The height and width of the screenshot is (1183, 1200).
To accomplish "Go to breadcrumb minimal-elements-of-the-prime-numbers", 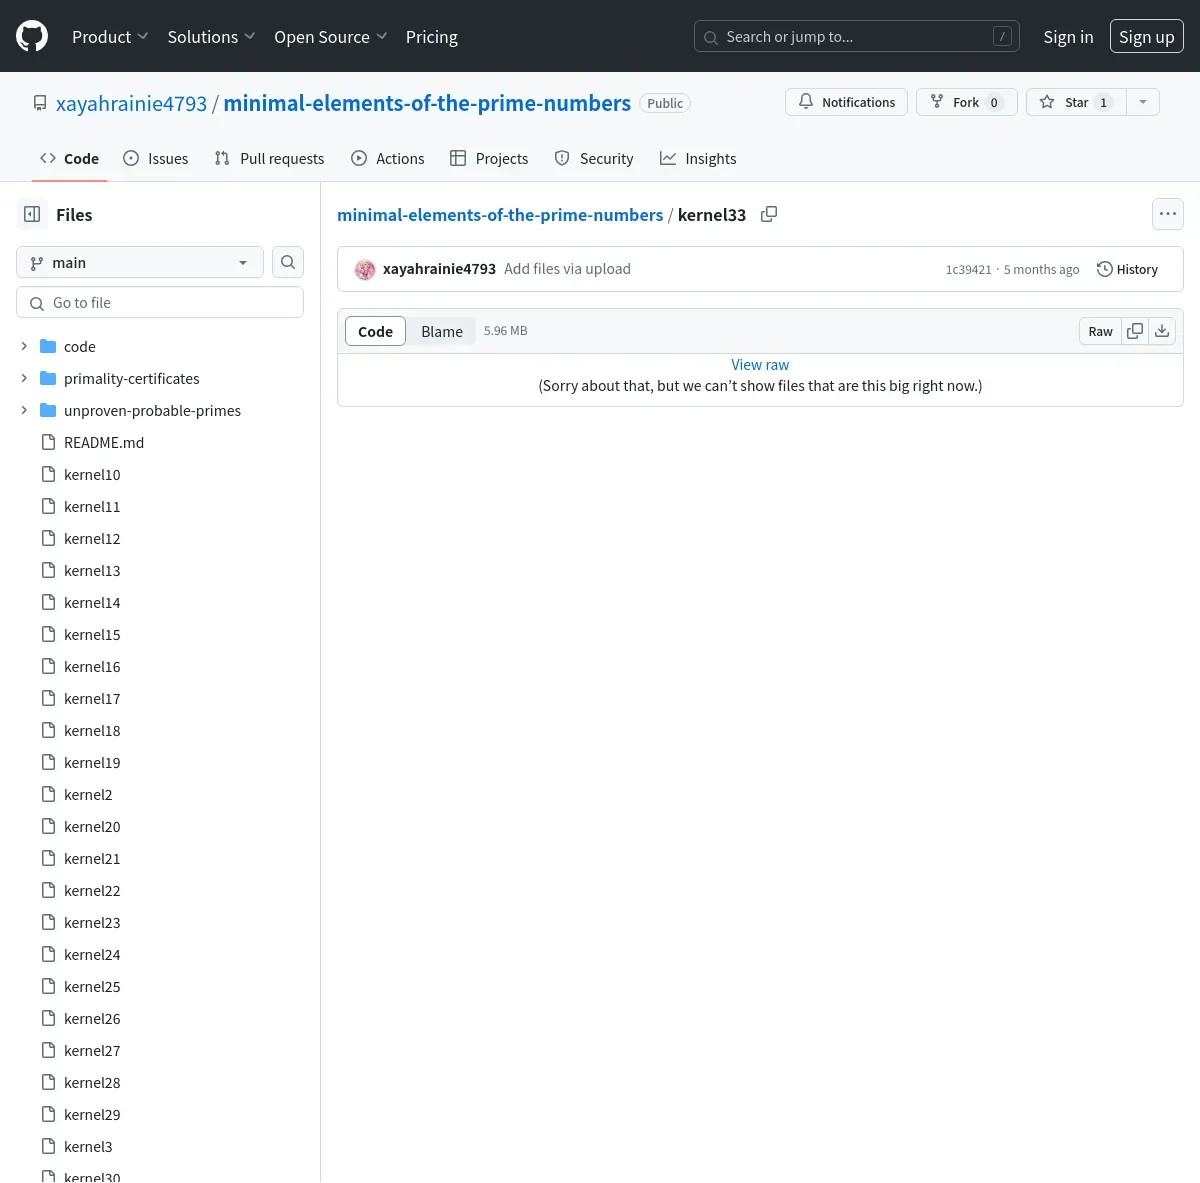I will pyautogui.click(x=500, y=215).
